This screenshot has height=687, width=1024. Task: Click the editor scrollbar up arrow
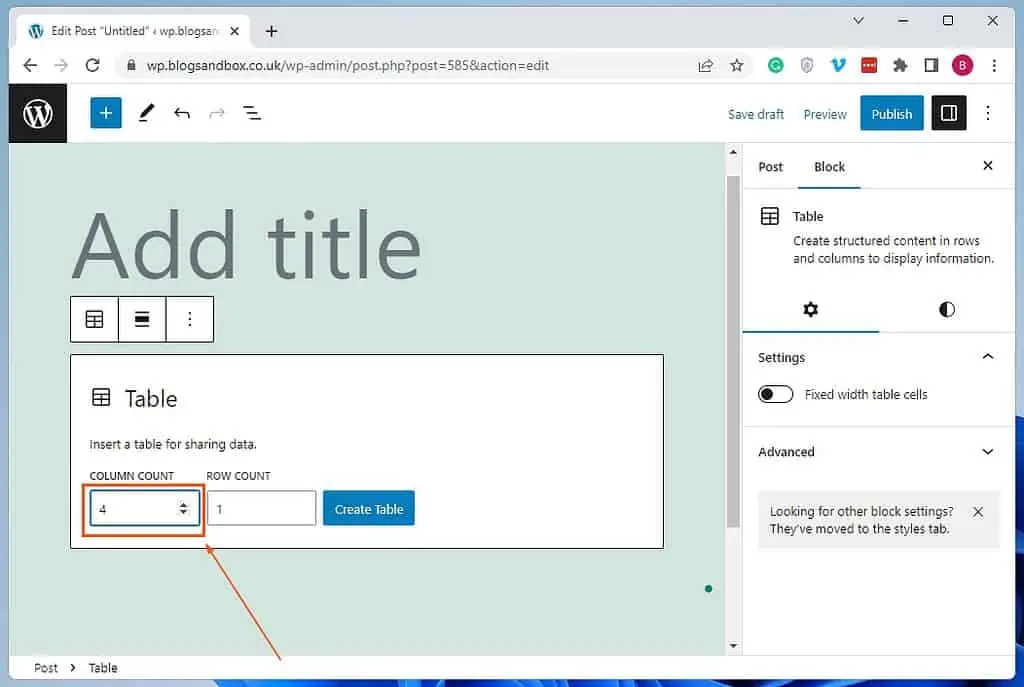(733, 152)
